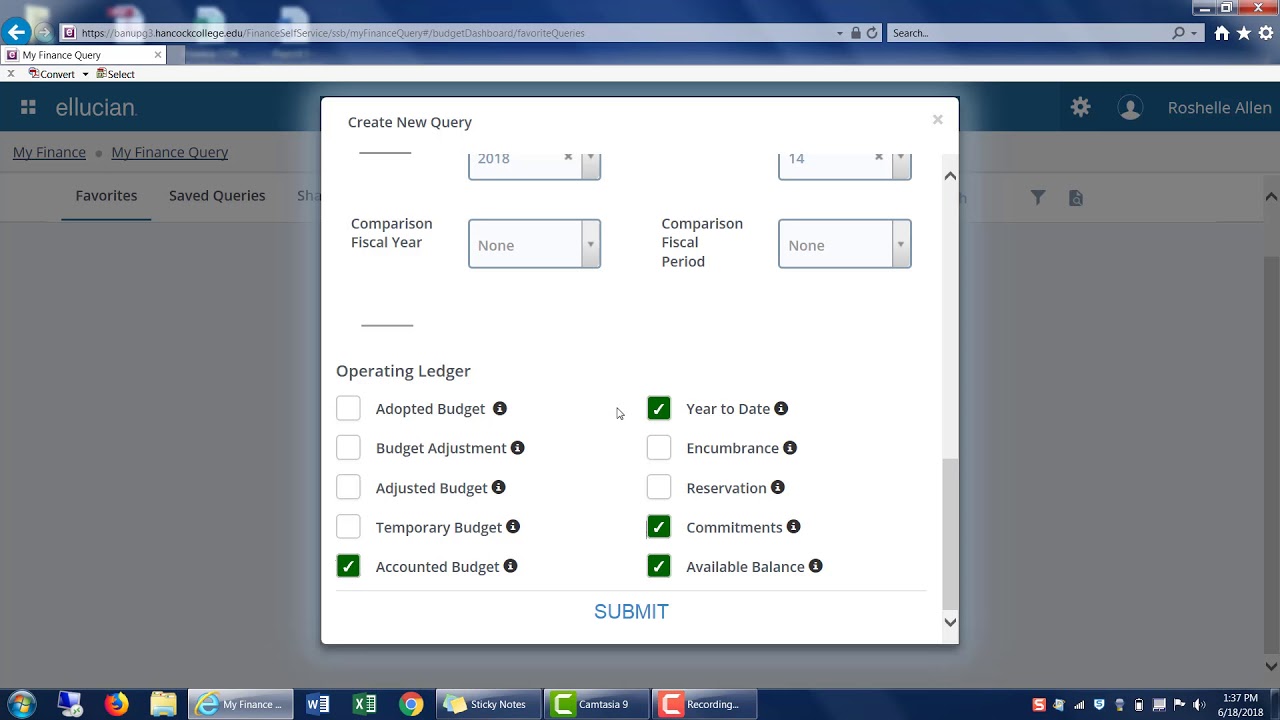Click info icon next to Temporary Budget

point(513,526)
